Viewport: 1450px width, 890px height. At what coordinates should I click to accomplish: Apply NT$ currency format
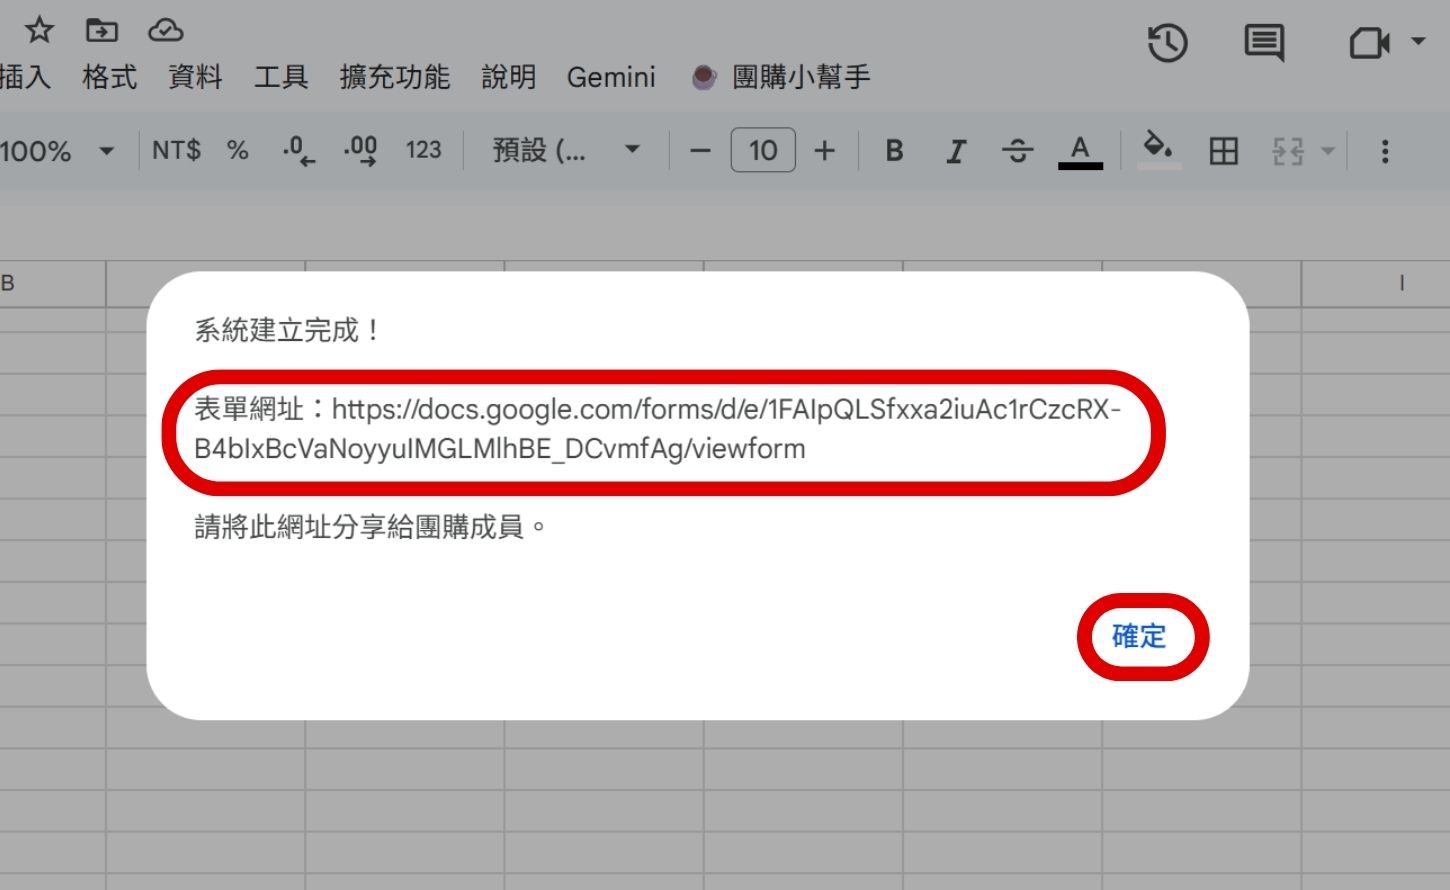[176, 150]
